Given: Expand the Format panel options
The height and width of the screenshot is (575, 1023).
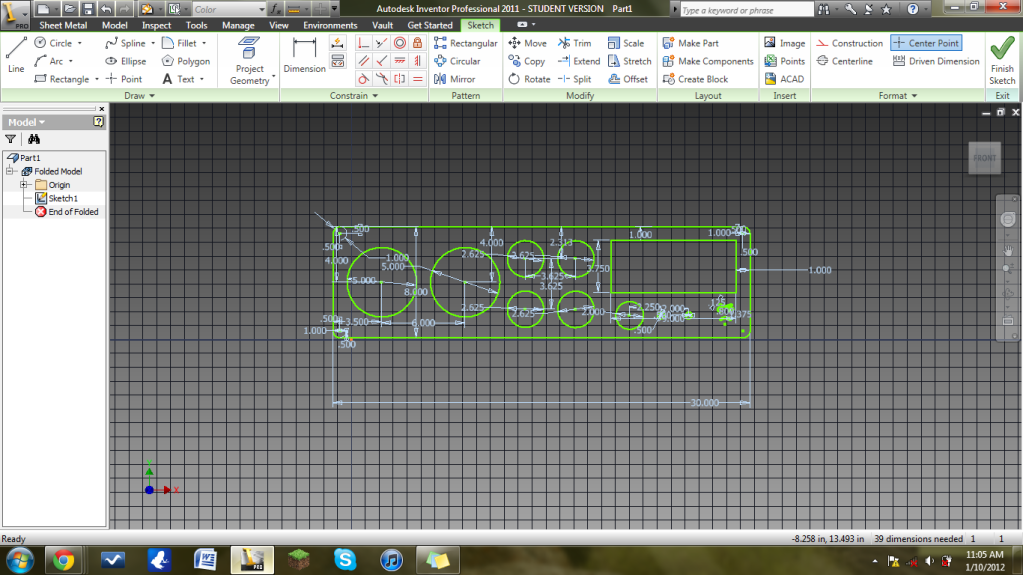Looking at the screenshot, I should pyautogui.click(x=898, y=95).
